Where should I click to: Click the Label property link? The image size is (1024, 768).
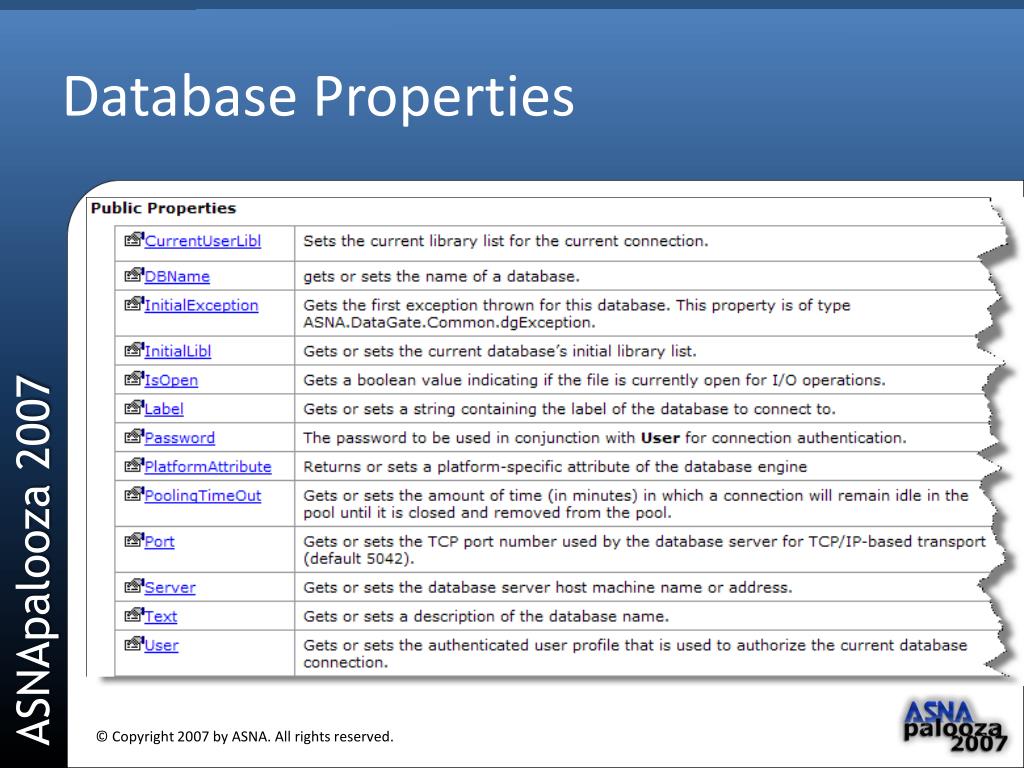tap(164, 409)
